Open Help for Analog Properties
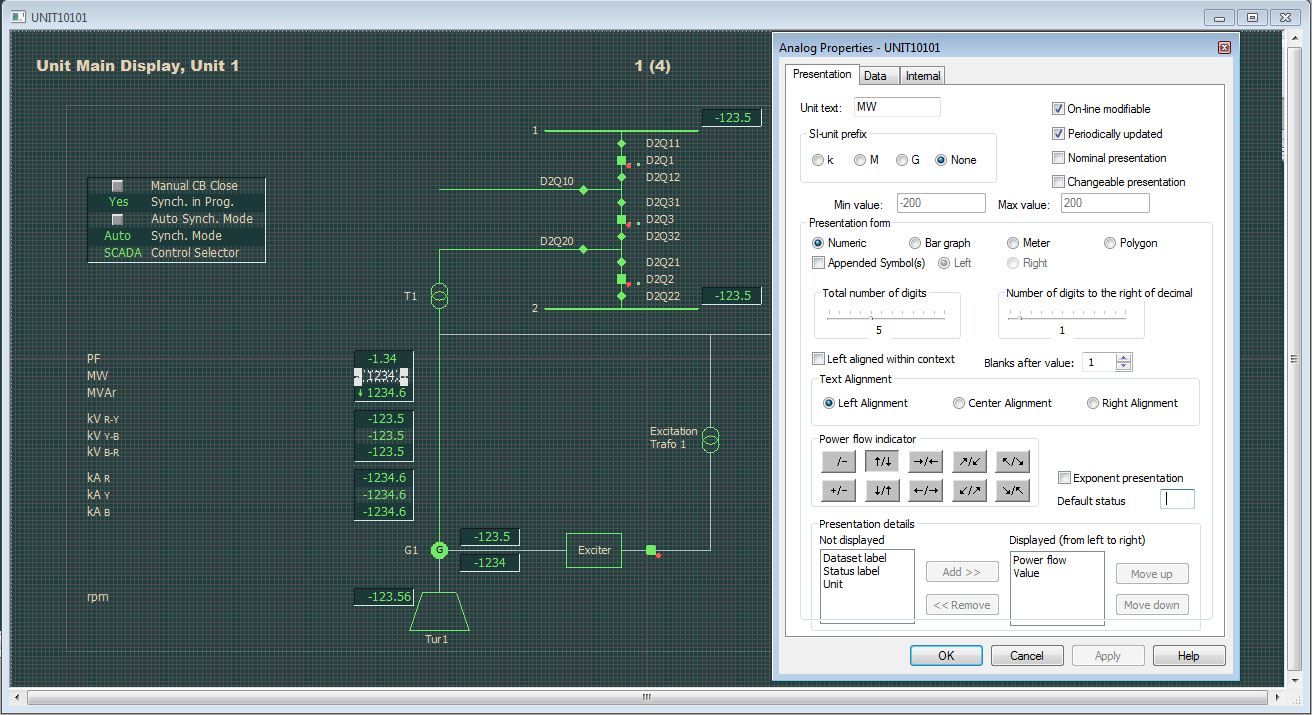 [1189, 656]
